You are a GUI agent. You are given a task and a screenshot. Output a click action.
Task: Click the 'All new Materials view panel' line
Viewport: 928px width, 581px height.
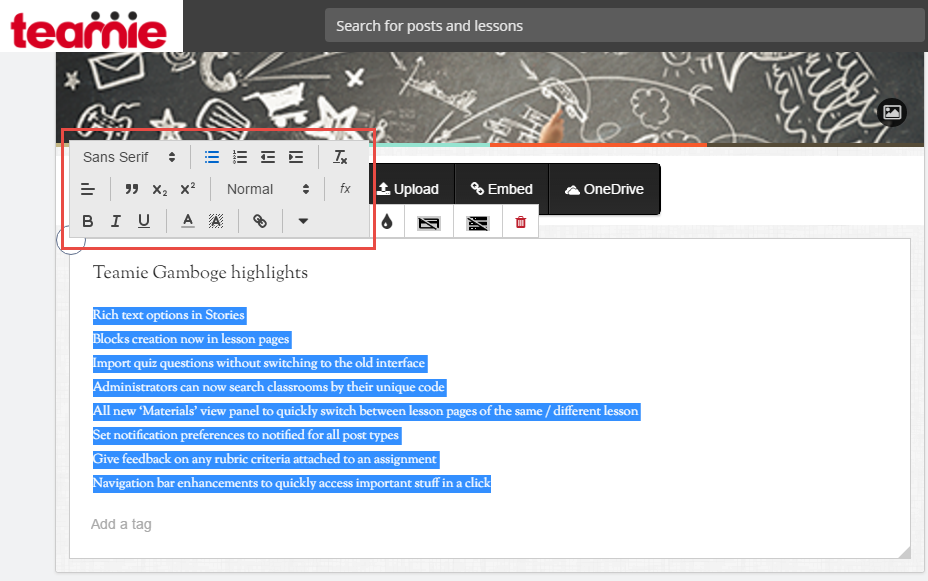tap(366, 411)
